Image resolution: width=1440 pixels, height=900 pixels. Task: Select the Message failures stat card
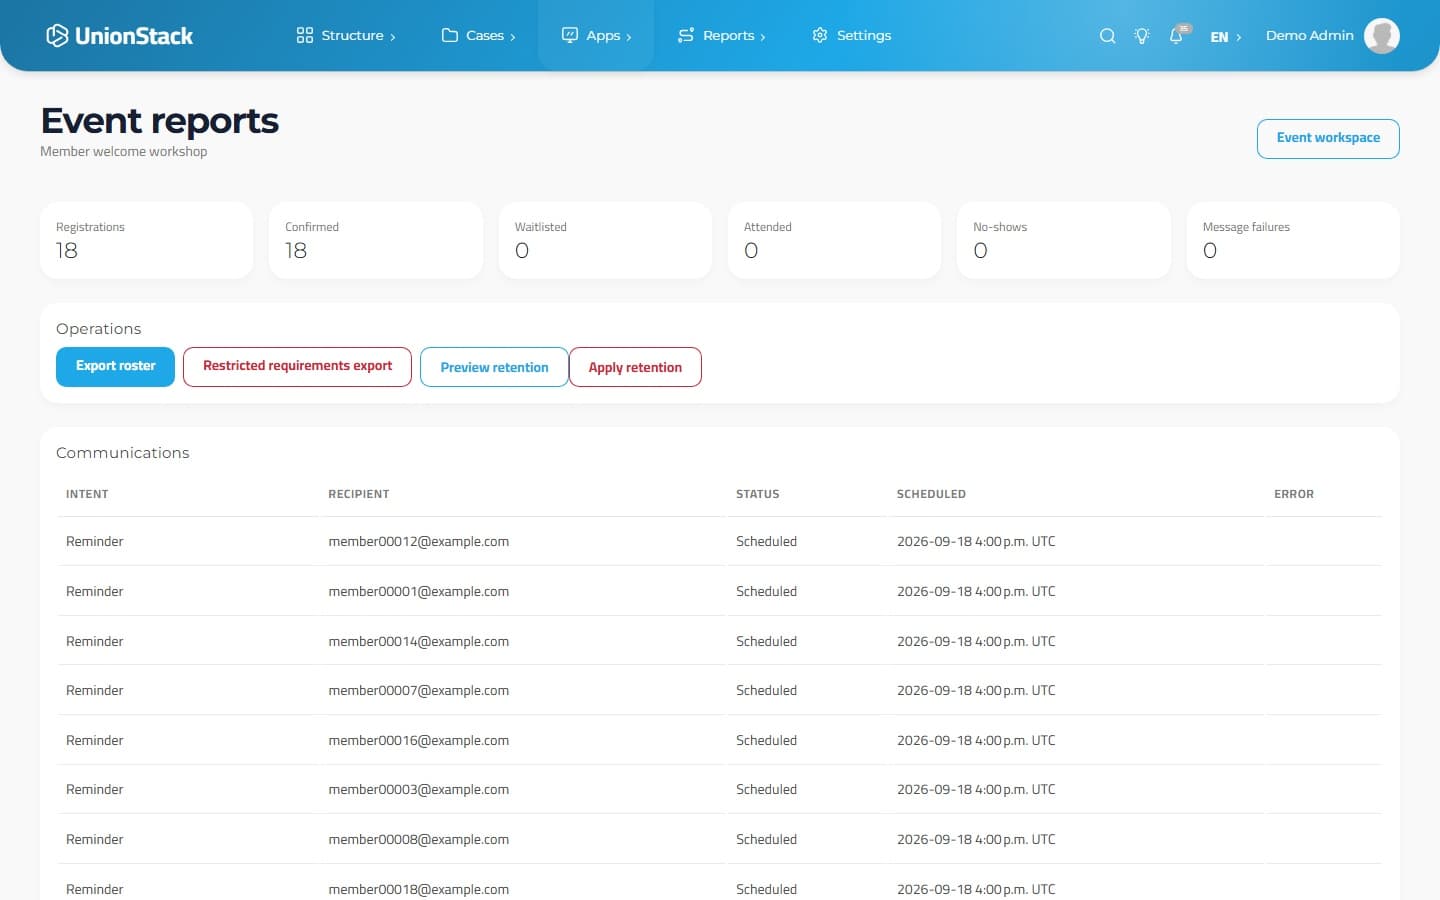pos(1293,240)
